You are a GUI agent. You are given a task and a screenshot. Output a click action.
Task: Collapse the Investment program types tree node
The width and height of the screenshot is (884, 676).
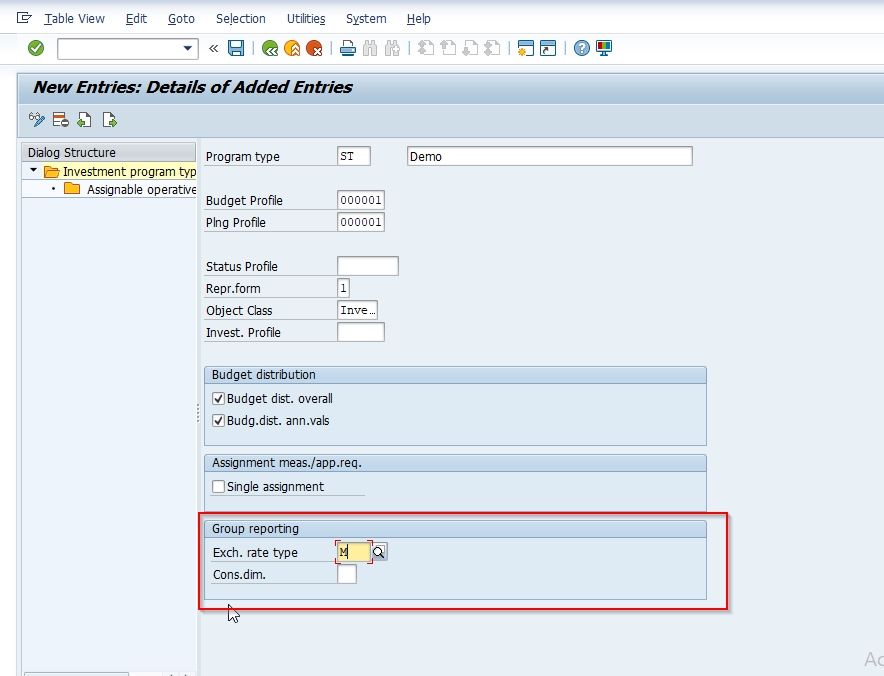33,170
